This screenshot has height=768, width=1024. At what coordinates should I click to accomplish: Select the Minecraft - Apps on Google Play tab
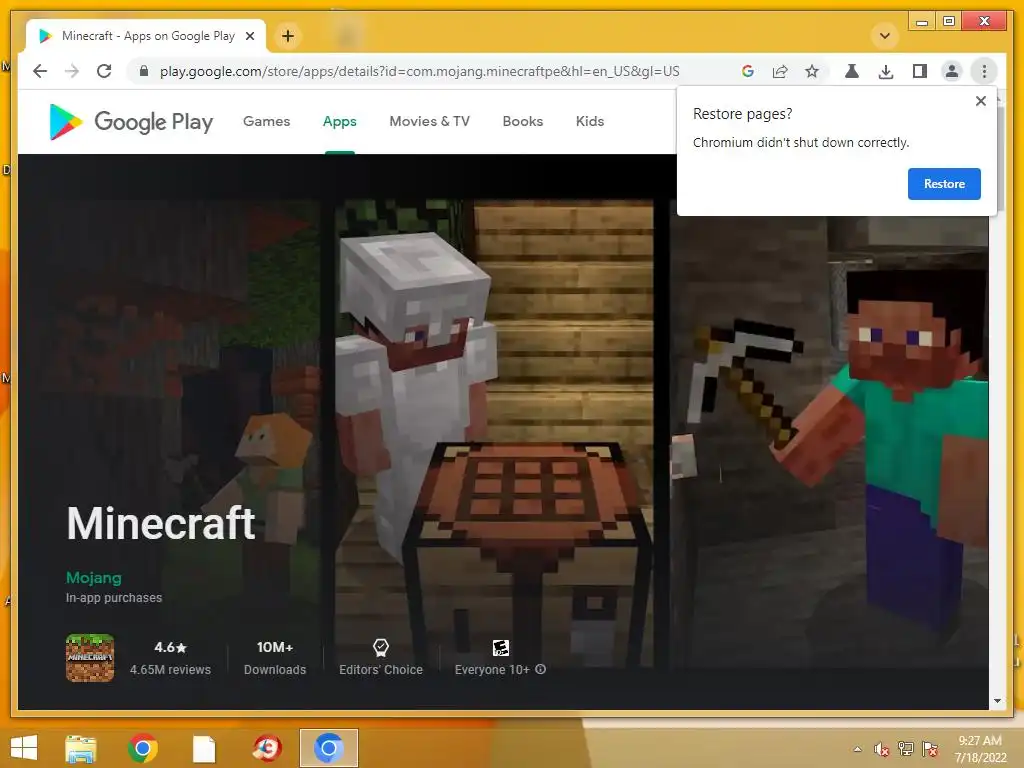(x=147, y=36)
